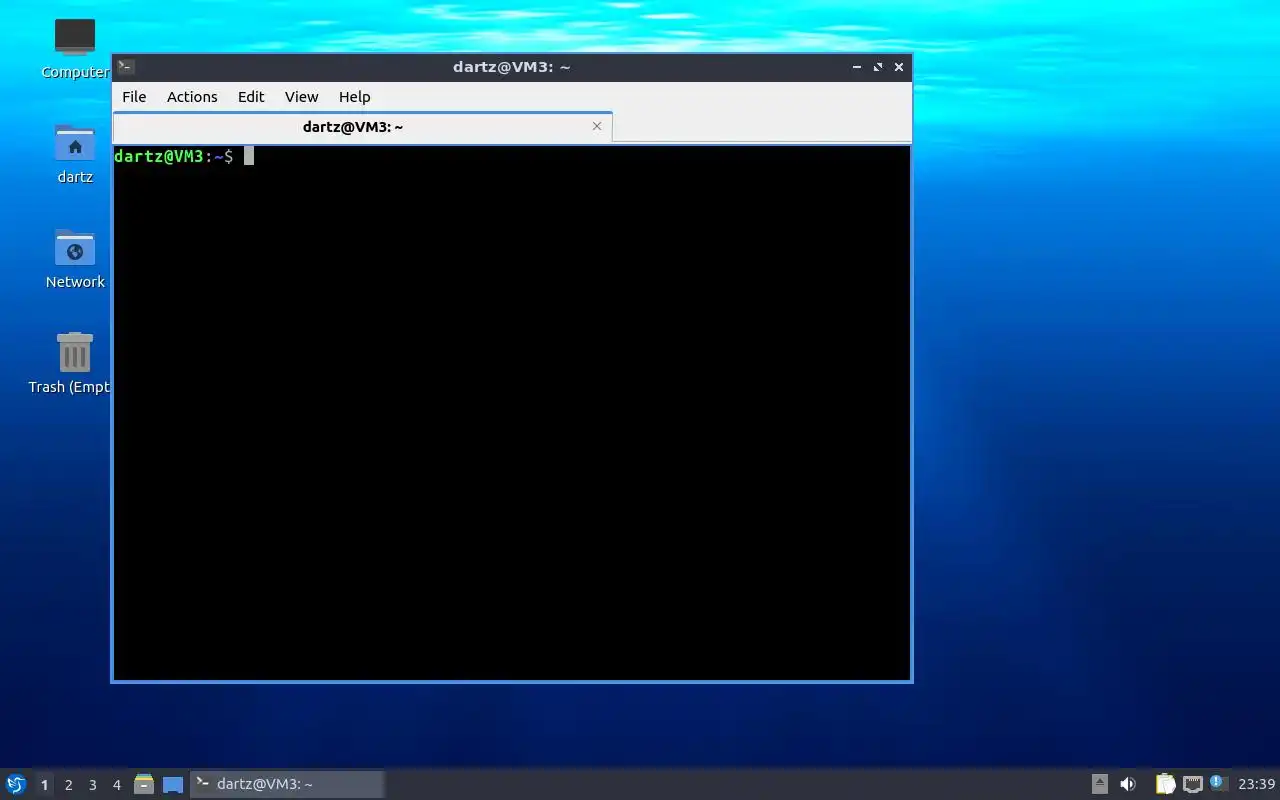Select the Network desktop icon
The height and width of the screenshot is (800, 1280).
[x=75, y=258]
